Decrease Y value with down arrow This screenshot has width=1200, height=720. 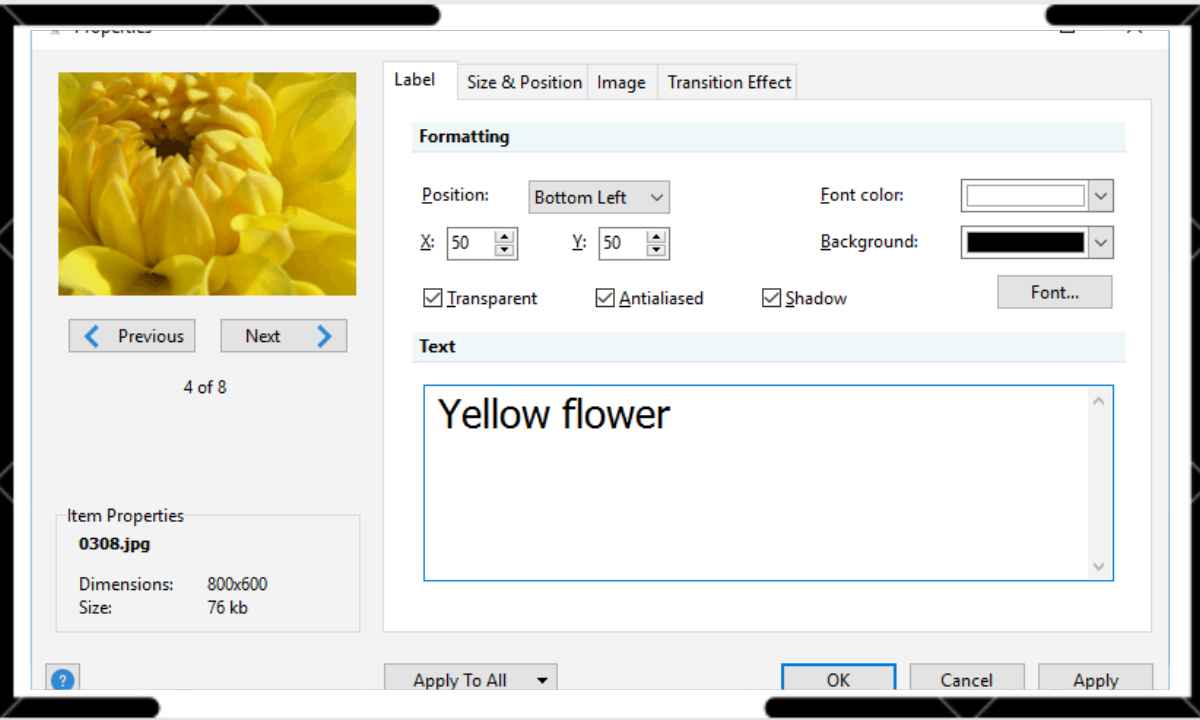(656, 250)
